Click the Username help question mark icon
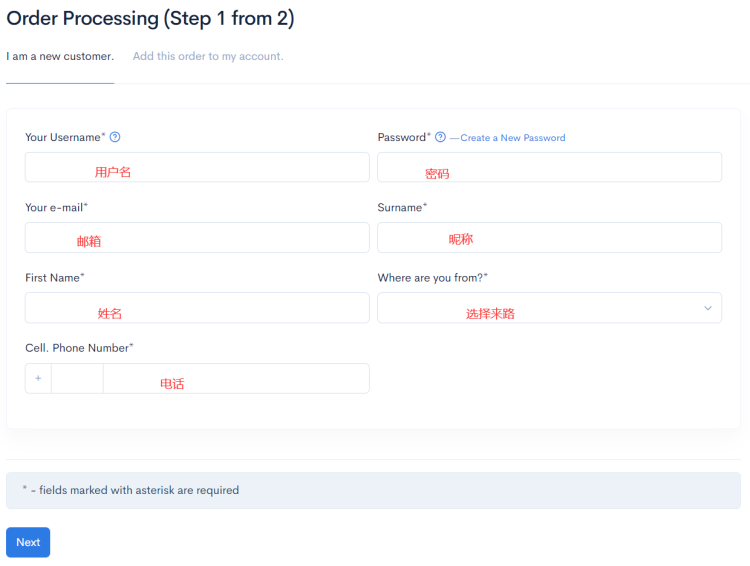This screenshot has height=566, width=750. click(115, 137)
